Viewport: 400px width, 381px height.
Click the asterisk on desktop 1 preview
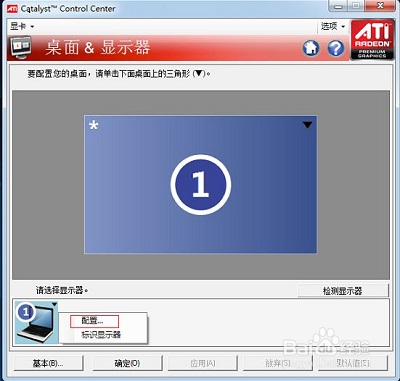coord(94,126)
